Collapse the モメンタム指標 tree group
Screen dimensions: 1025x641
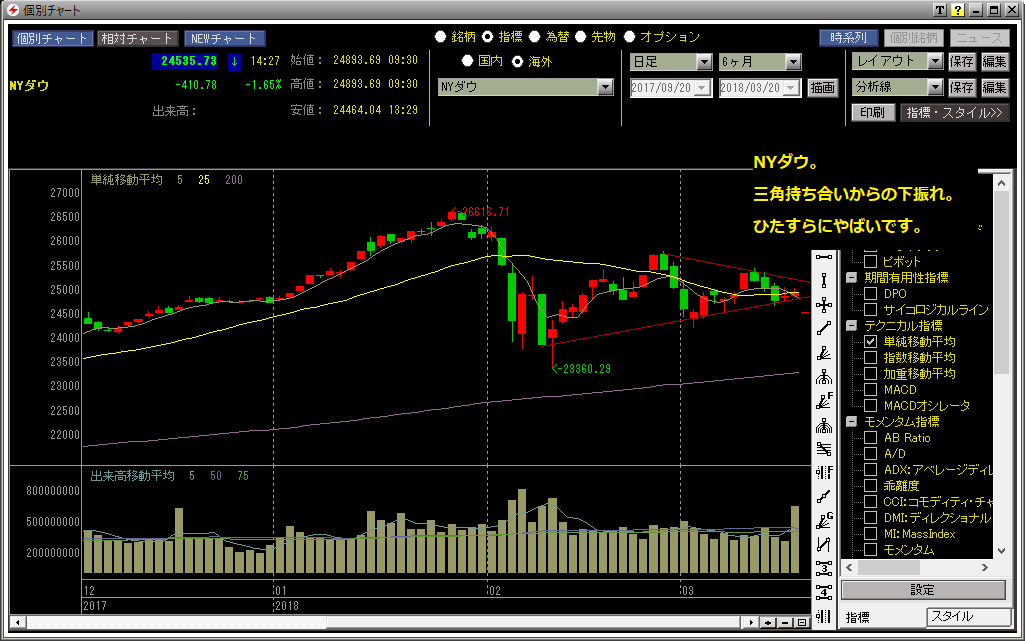(852, 421)
